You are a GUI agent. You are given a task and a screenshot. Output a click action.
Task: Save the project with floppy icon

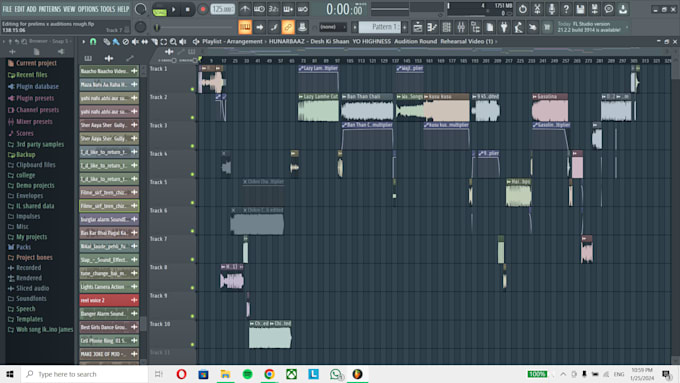click(580, 9)
